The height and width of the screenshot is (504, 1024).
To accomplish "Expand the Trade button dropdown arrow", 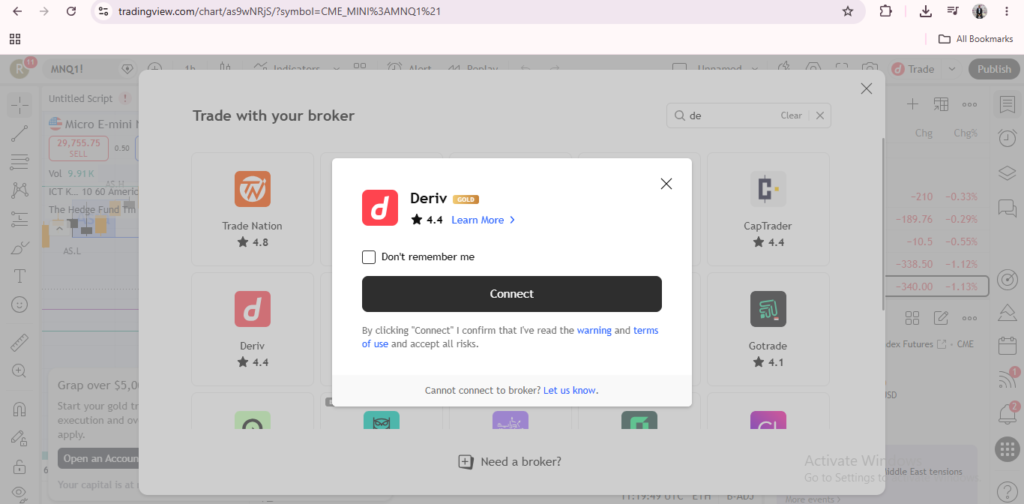I will 952,69.
